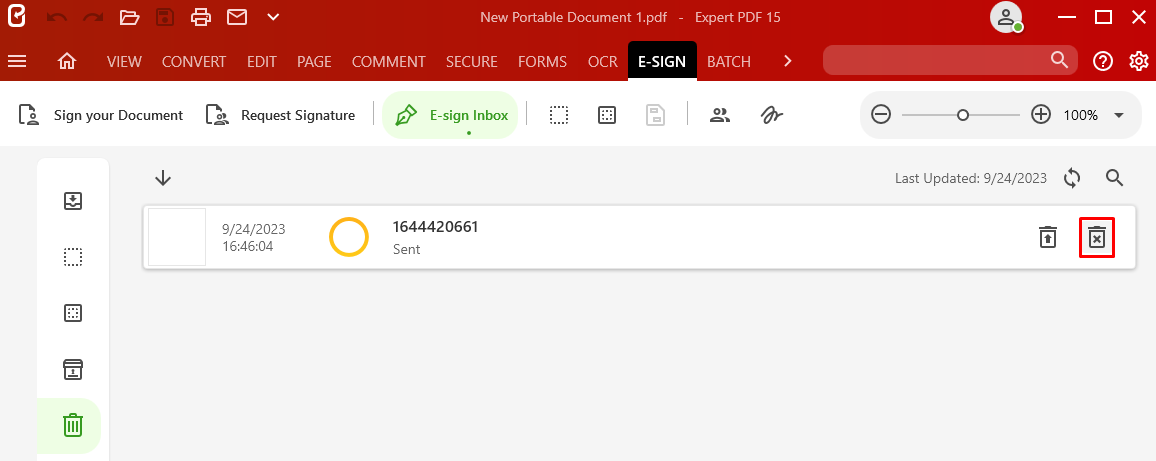
Task: Open the Trash folder in sidebar
Action: 72,425
